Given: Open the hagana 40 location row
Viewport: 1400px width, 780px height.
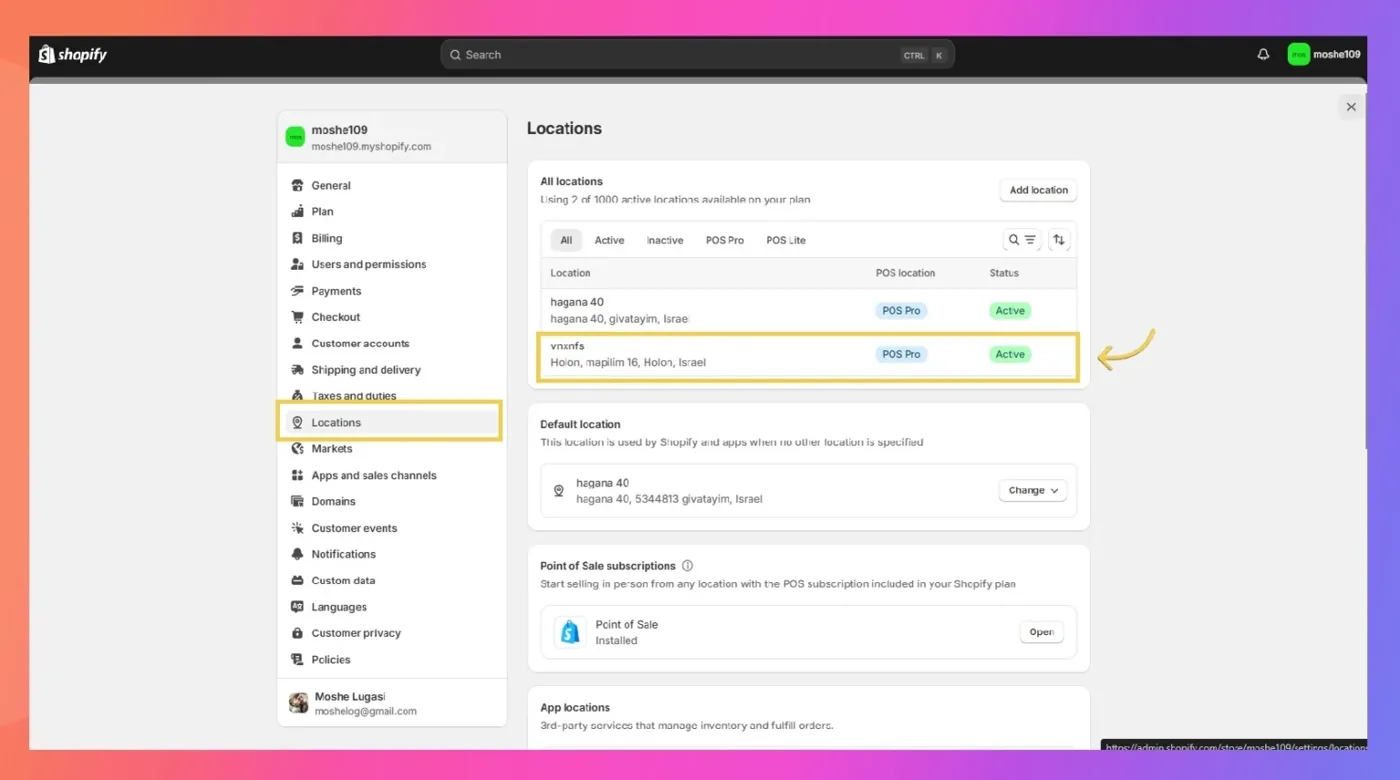Looking at the screenshot, I should (x=808, y=311).
